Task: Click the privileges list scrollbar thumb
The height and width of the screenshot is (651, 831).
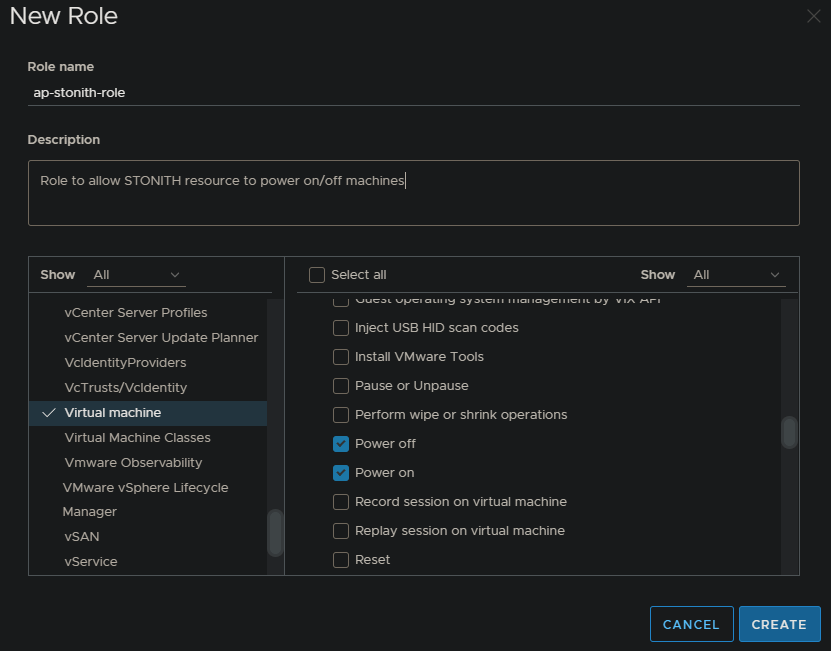Action: point(789,432)
